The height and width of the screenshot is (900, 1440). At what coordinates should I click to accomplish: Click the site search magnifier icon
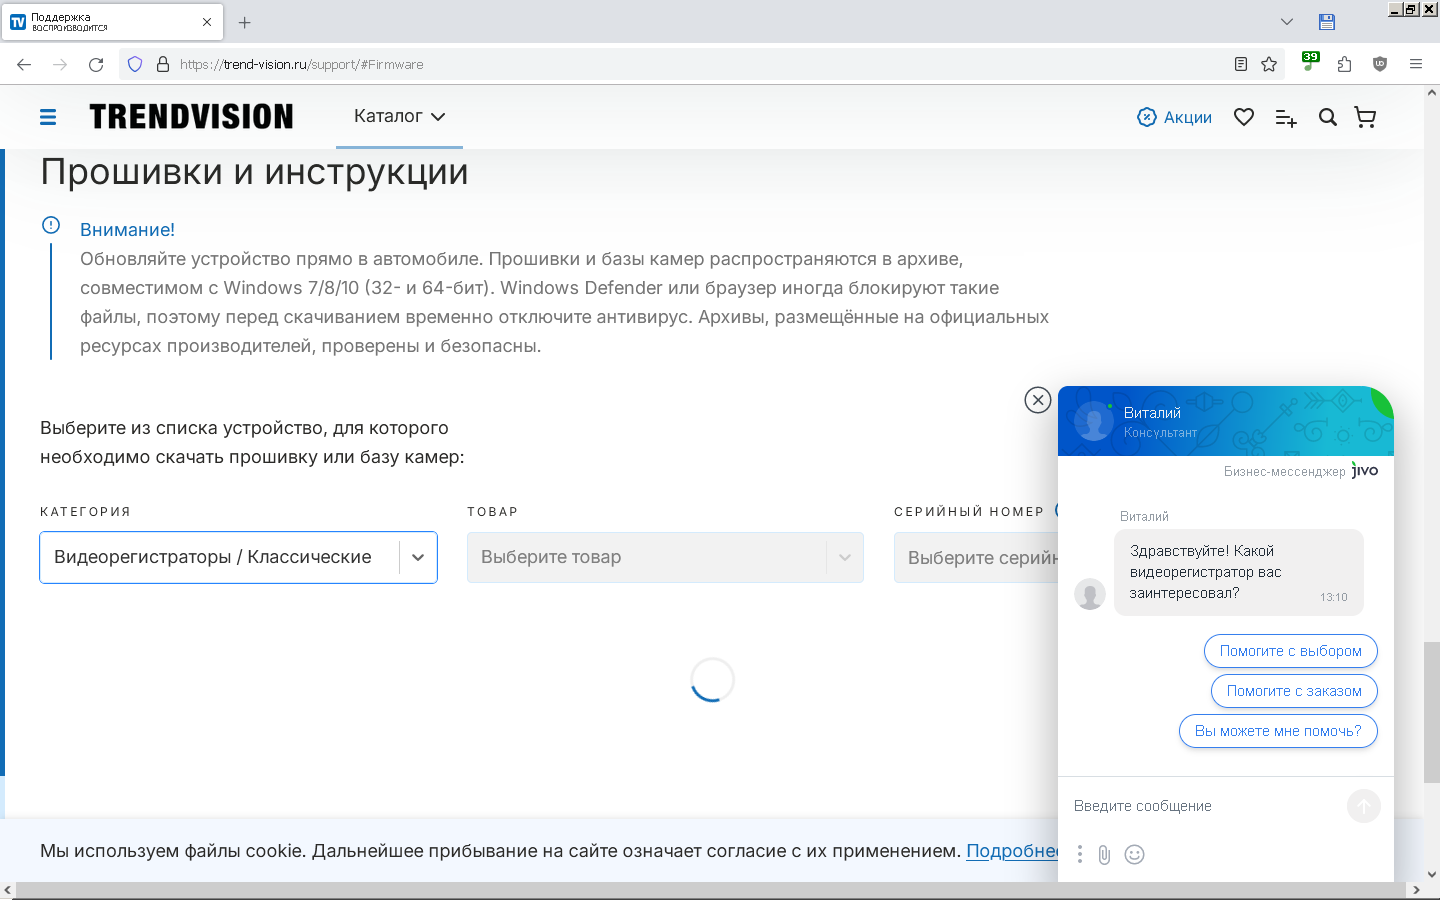(x=1328, y=117)
